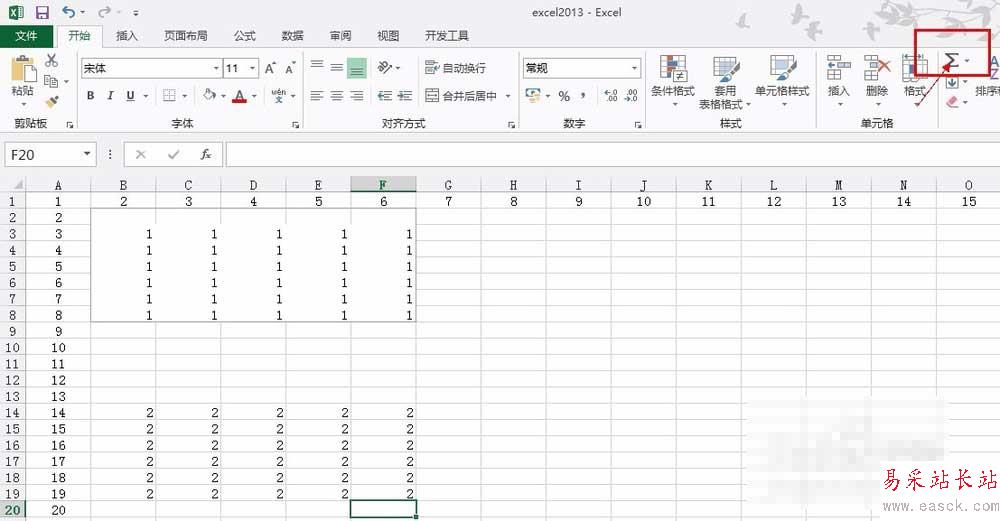The width and height of the screenshot is (1000, 521).
Task: Toggle Bold formatting
Action: pos(91,96)
